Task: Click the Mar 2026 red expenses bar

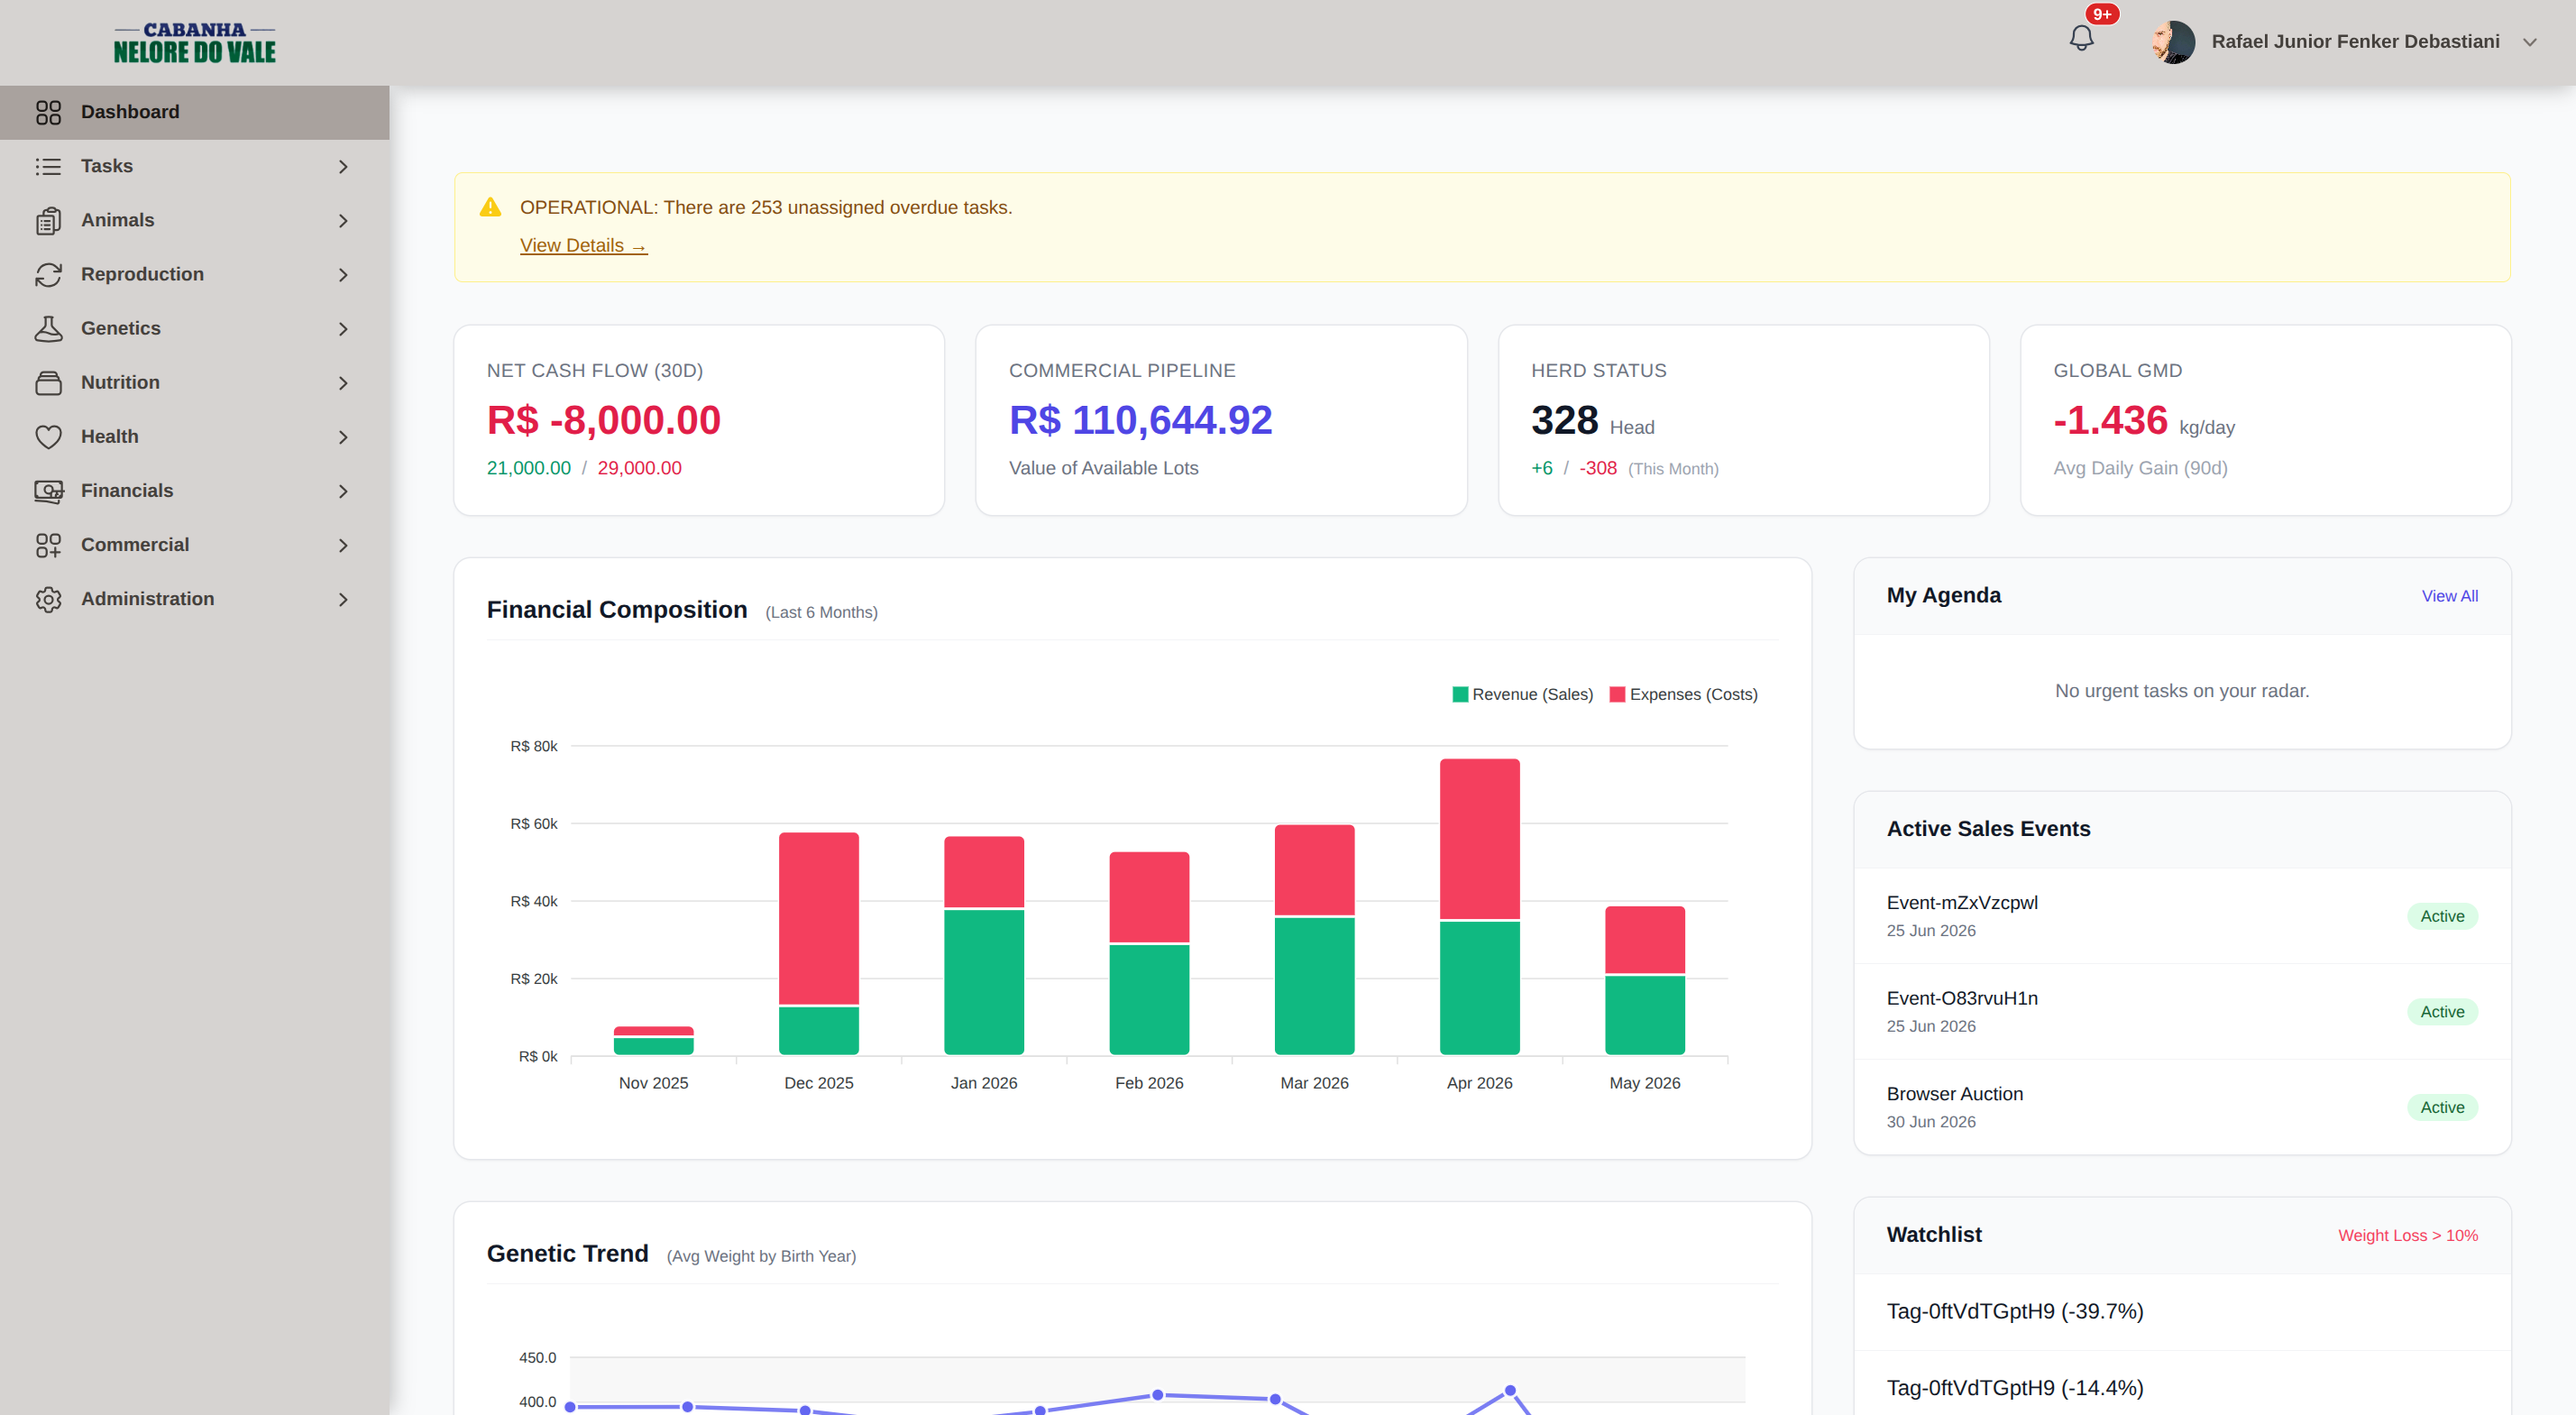Action: (x=1314, y=869)
